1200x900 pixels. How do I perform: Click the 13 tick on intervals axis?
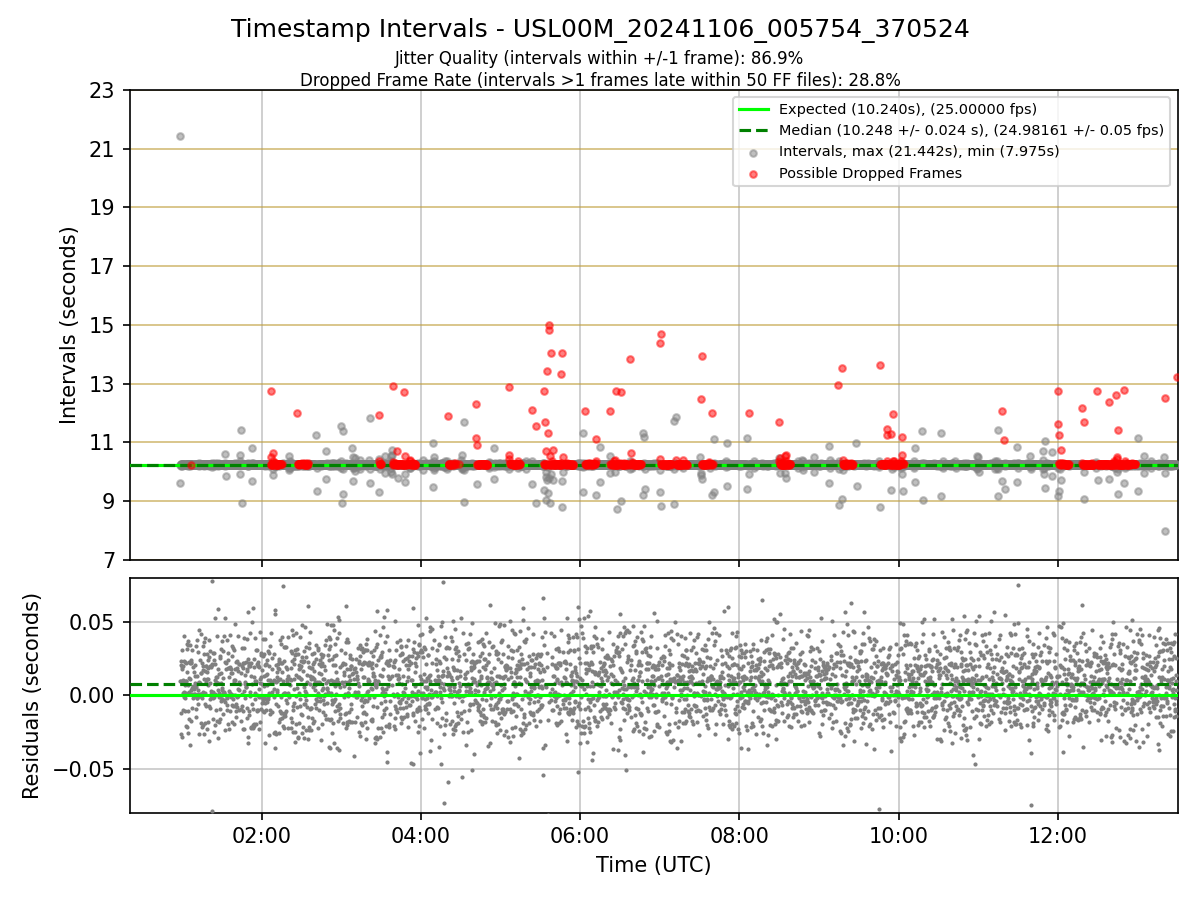[x=103, y=384]
